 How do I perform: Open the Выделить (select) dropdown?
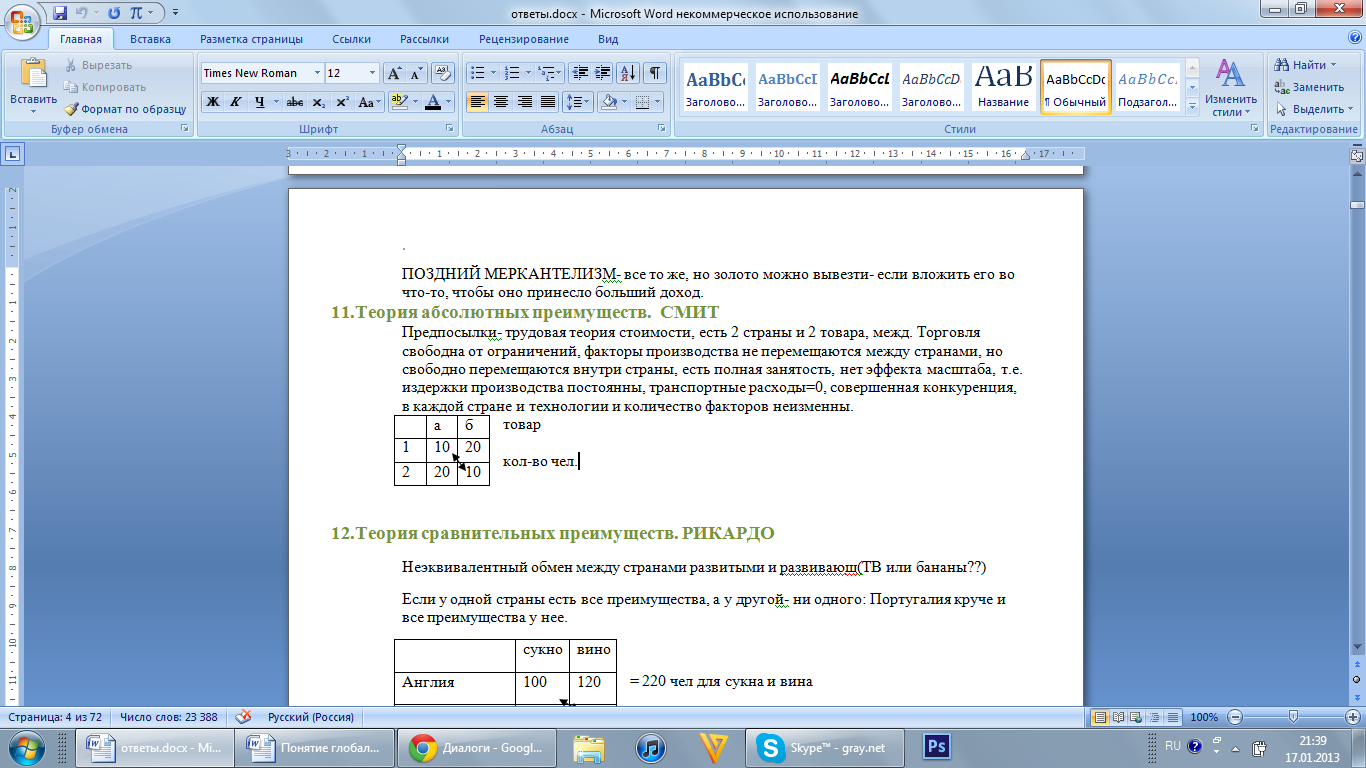click(1350, 109)
